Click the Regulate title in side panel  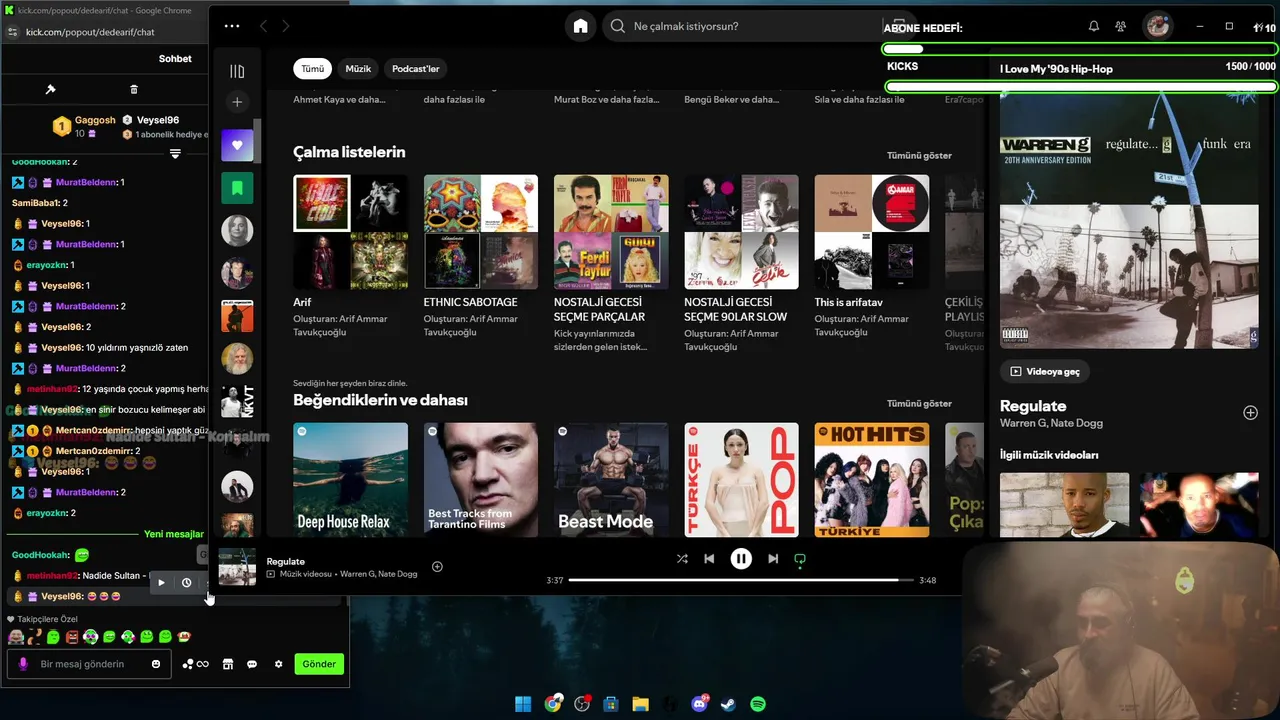1033,406
